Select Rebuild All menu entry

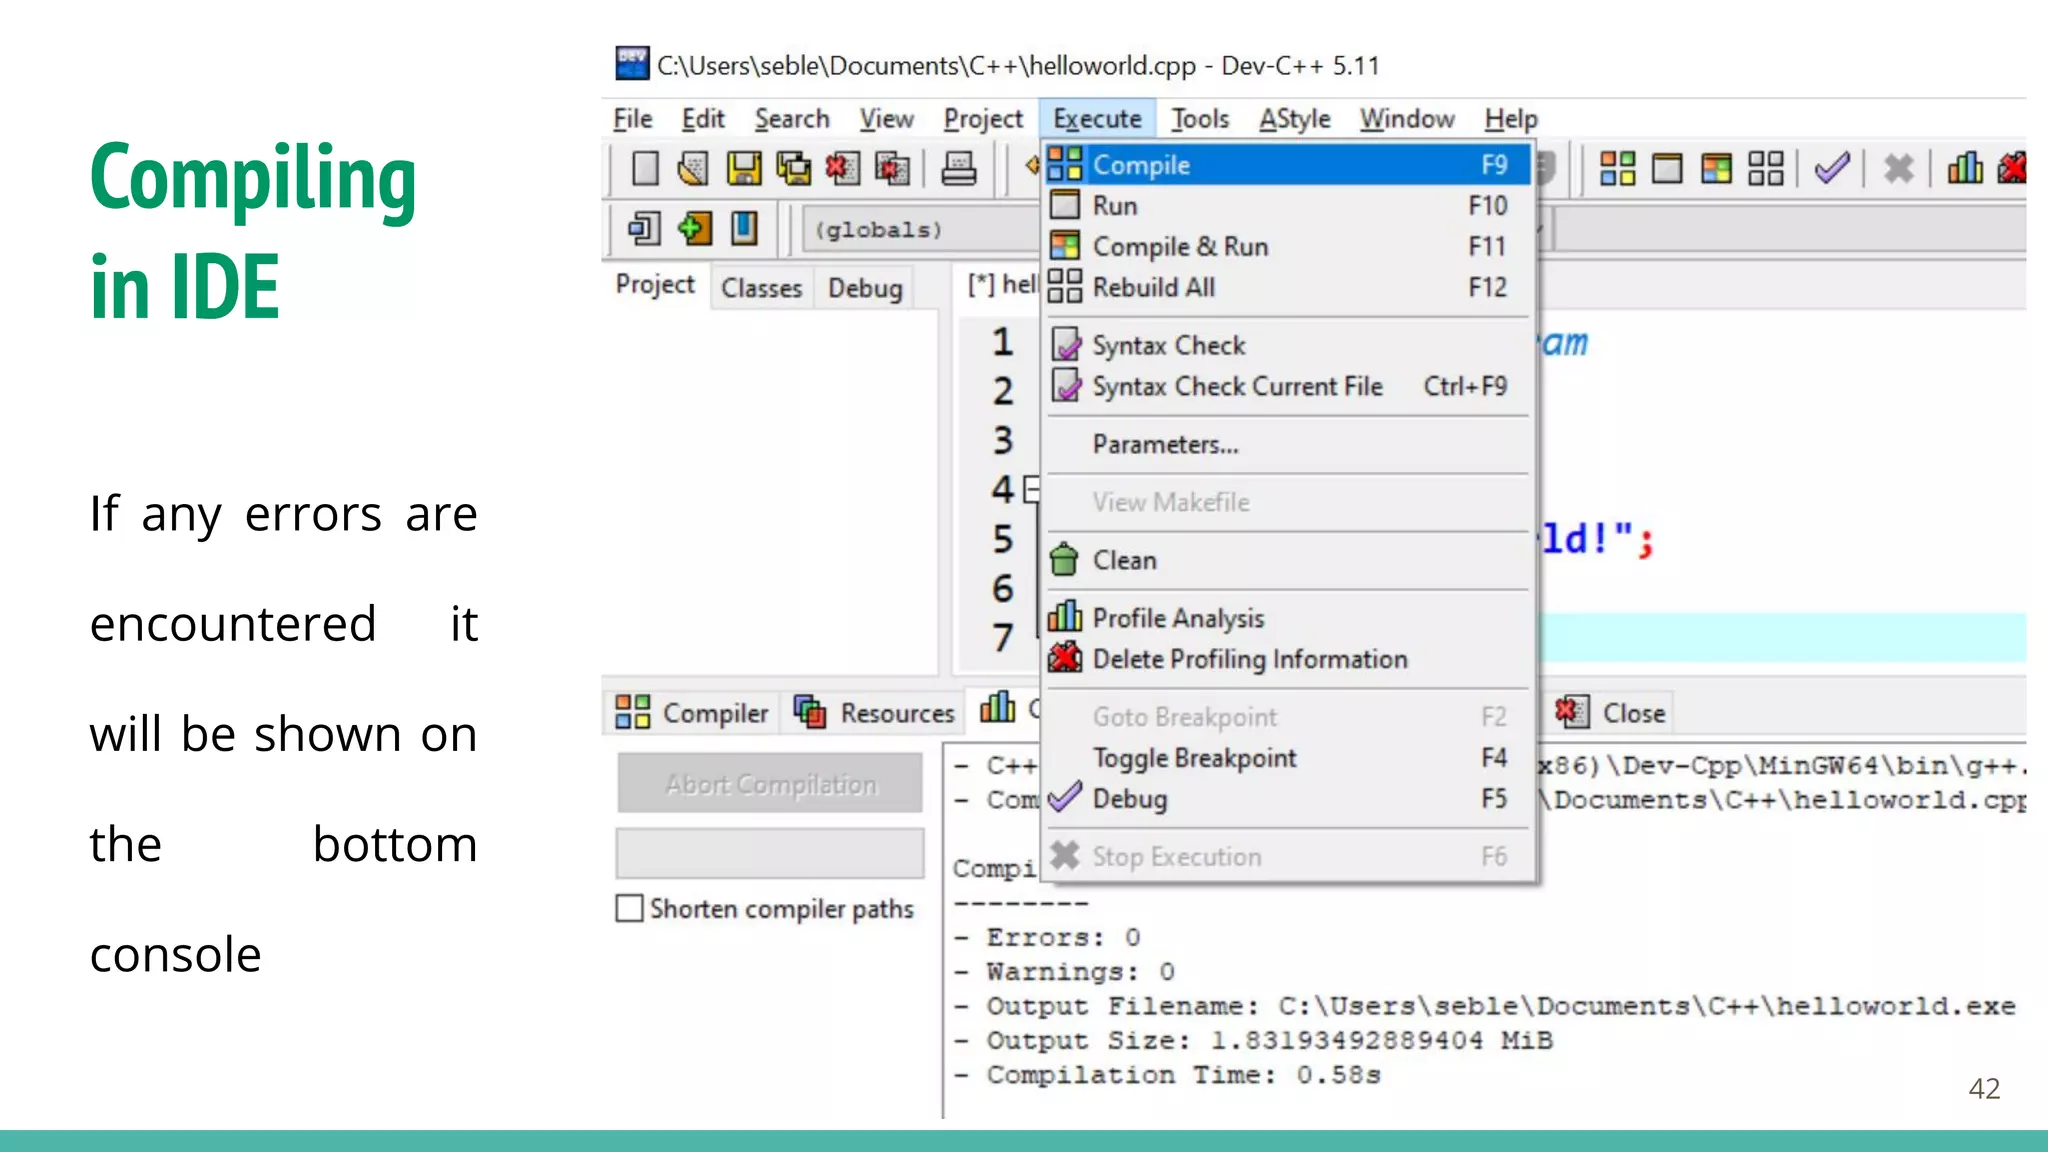1287,287
